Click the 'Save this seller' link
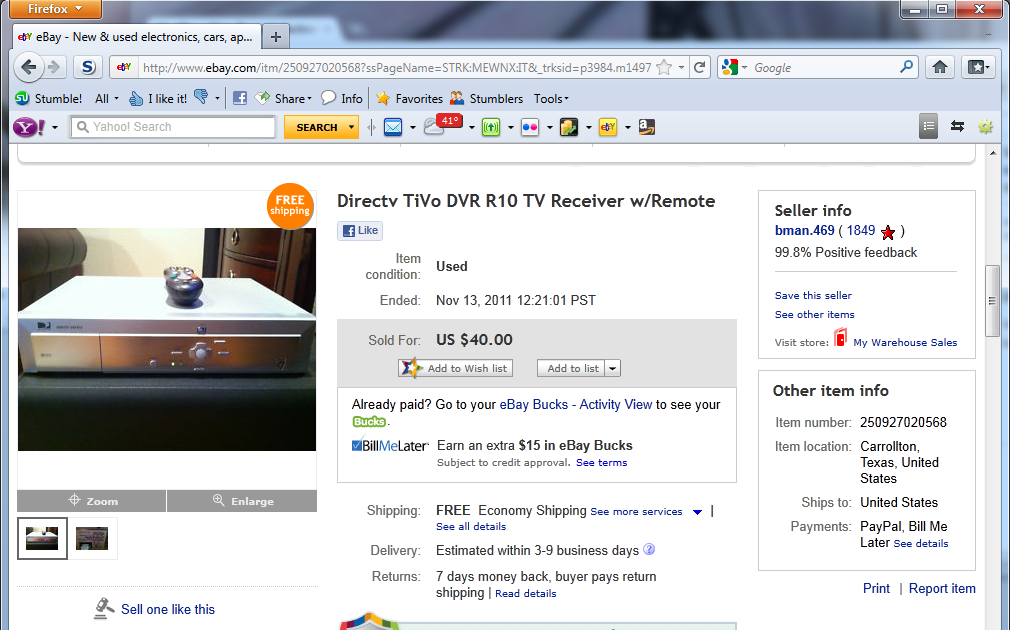This screenshot has width=1010, height=630. [x=812, y=295]
